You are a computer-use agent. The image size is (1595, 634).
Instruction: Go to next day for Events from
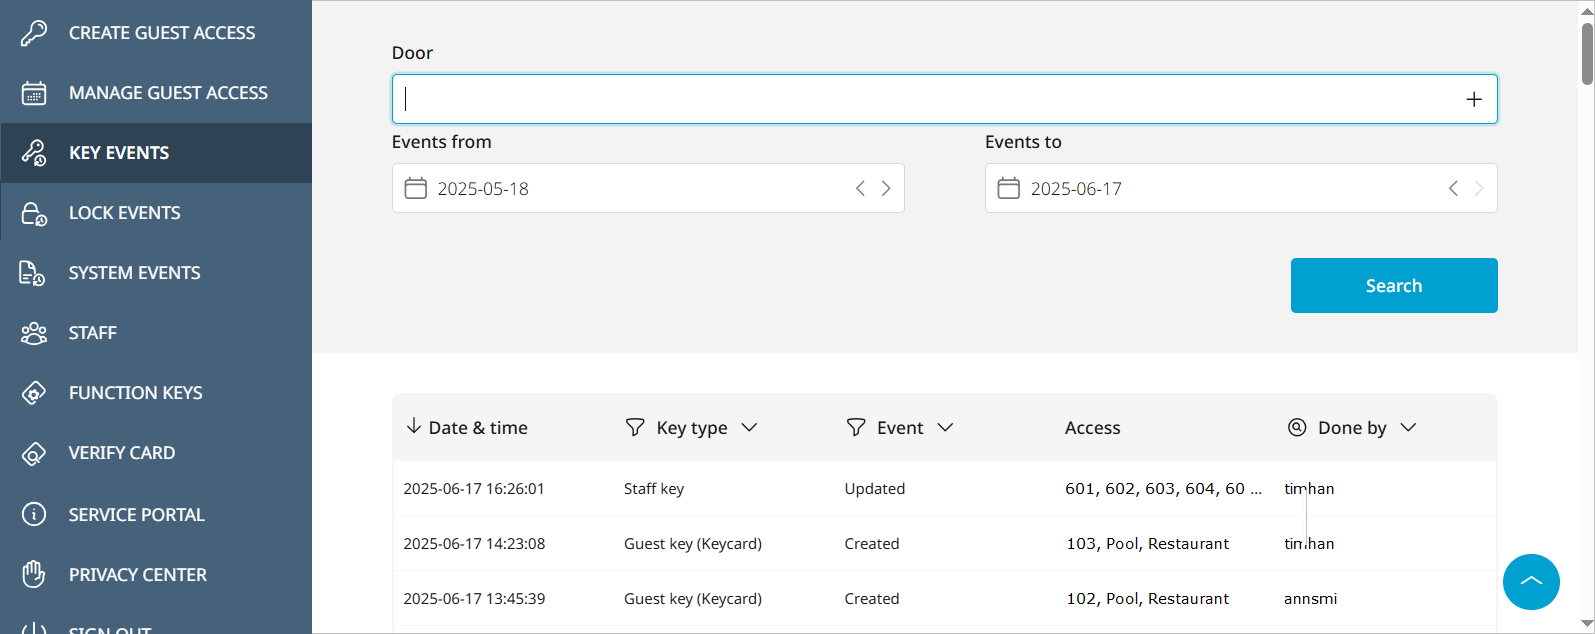point(886,189)
